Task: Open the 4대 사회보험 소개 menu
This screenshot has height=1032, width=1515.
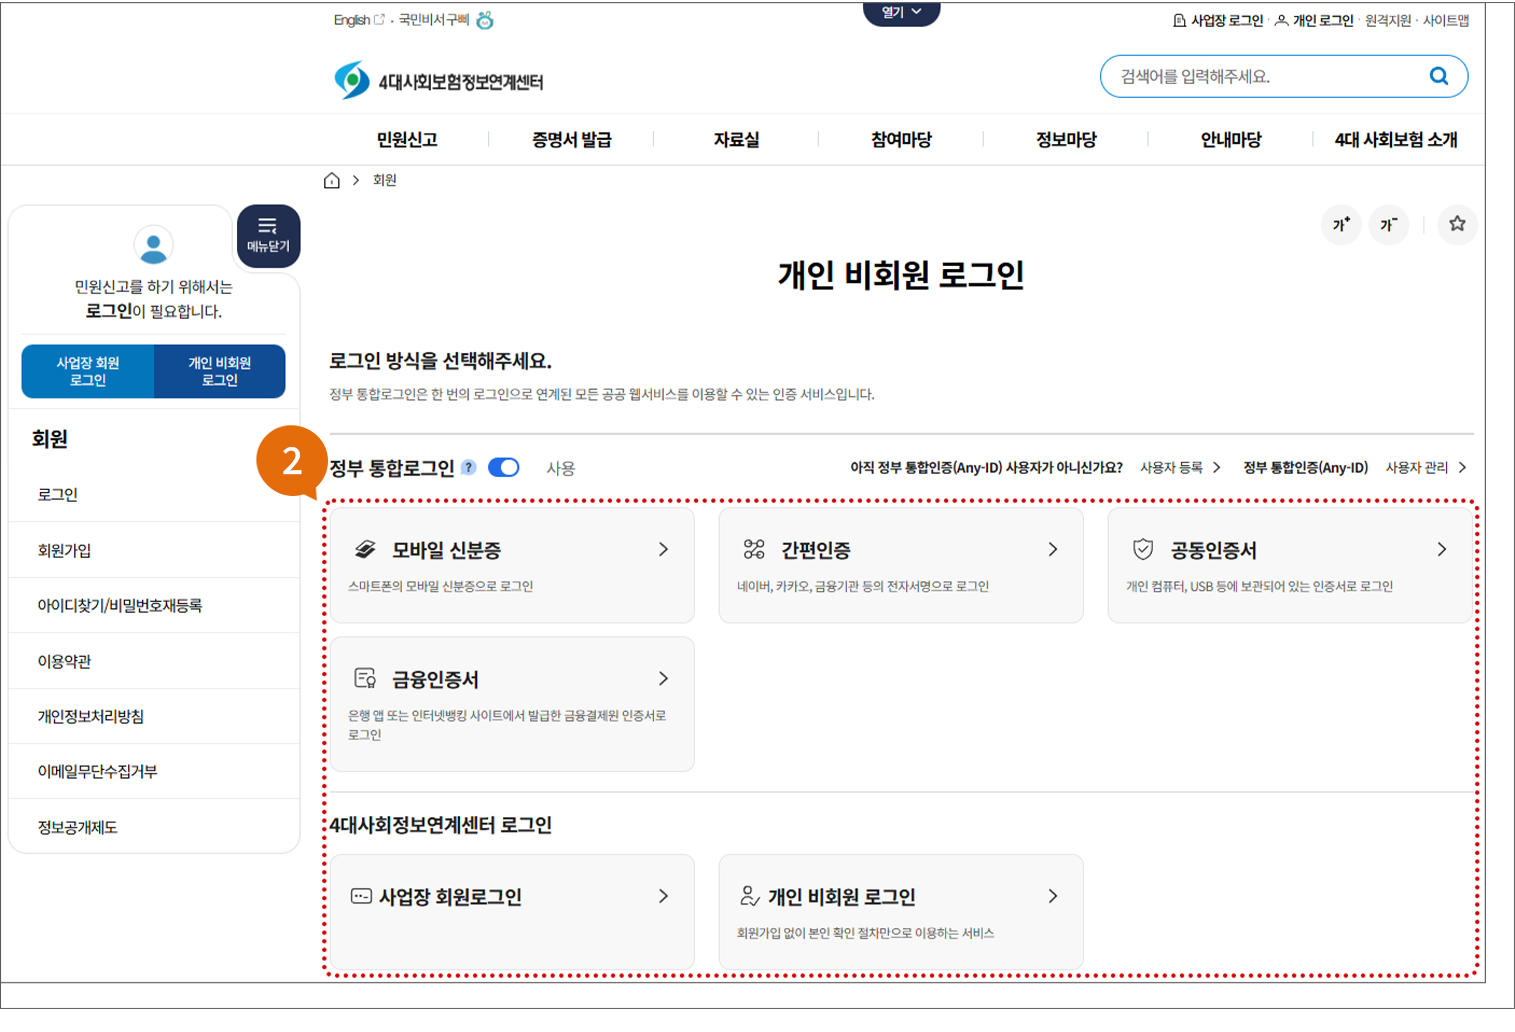Action: click(x=1396, y=139)
